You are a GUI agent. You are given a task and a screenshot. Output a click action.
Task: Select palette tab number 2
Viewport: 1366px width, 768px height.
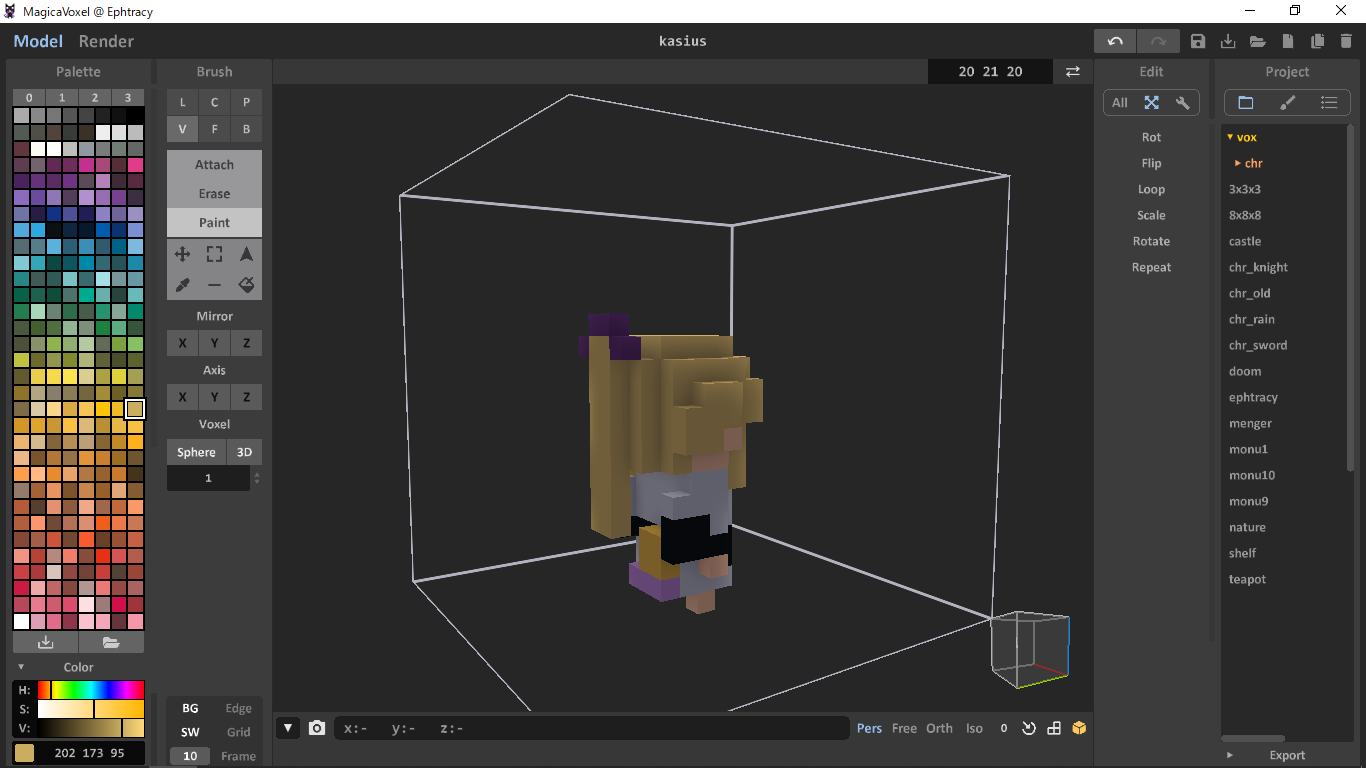(94, 97)
